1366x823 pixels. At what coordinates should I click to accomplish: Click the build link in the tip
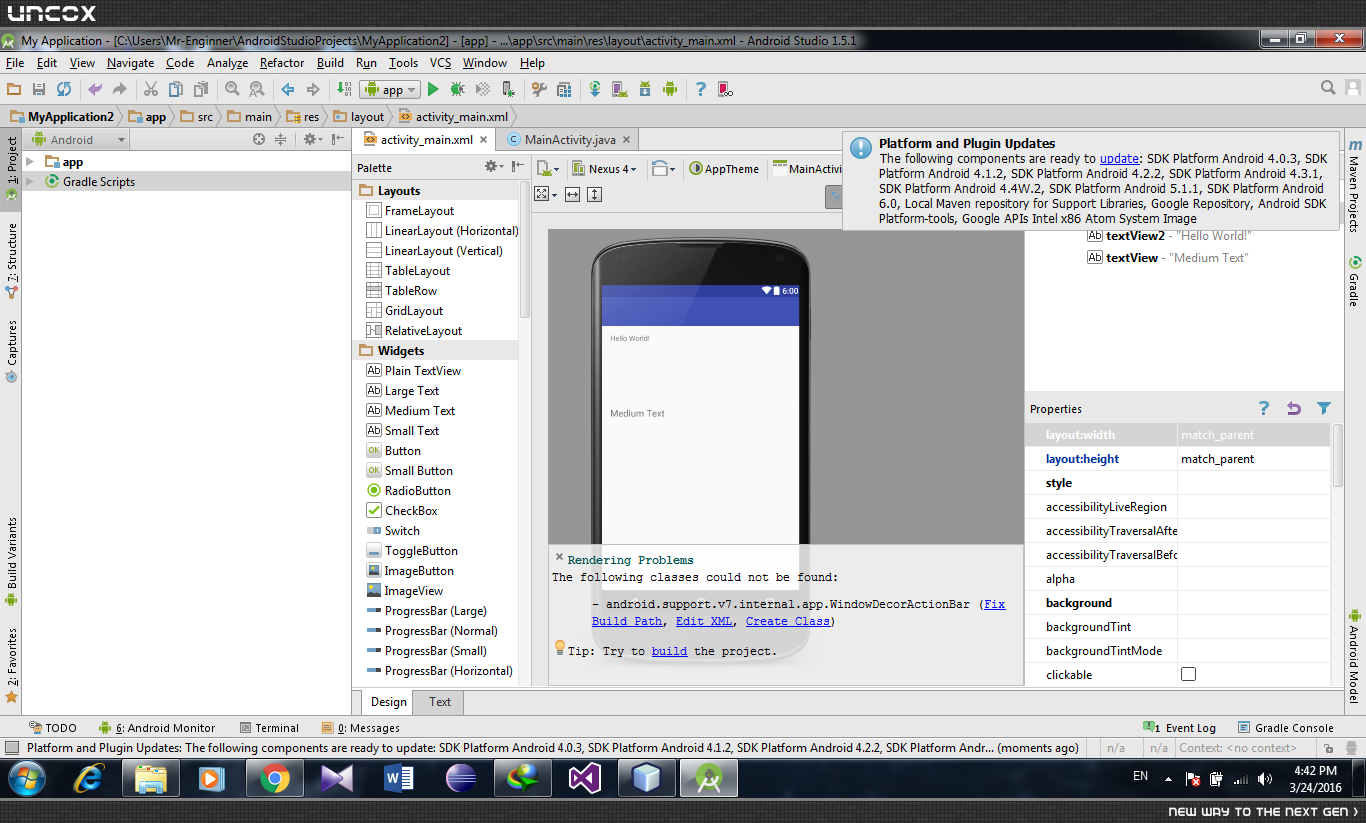(669, 651)
